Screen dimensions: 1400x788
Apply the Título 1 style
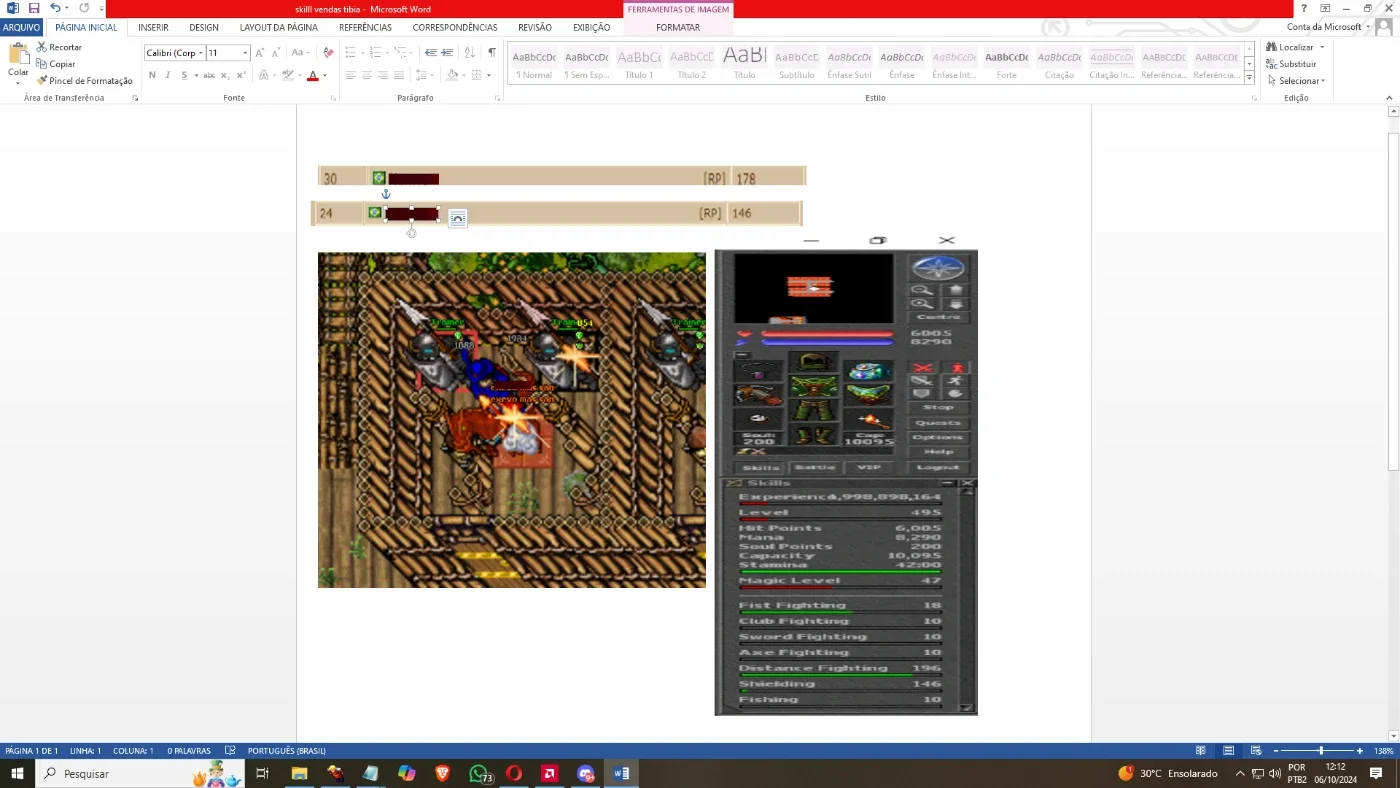(x=639, y=63)
